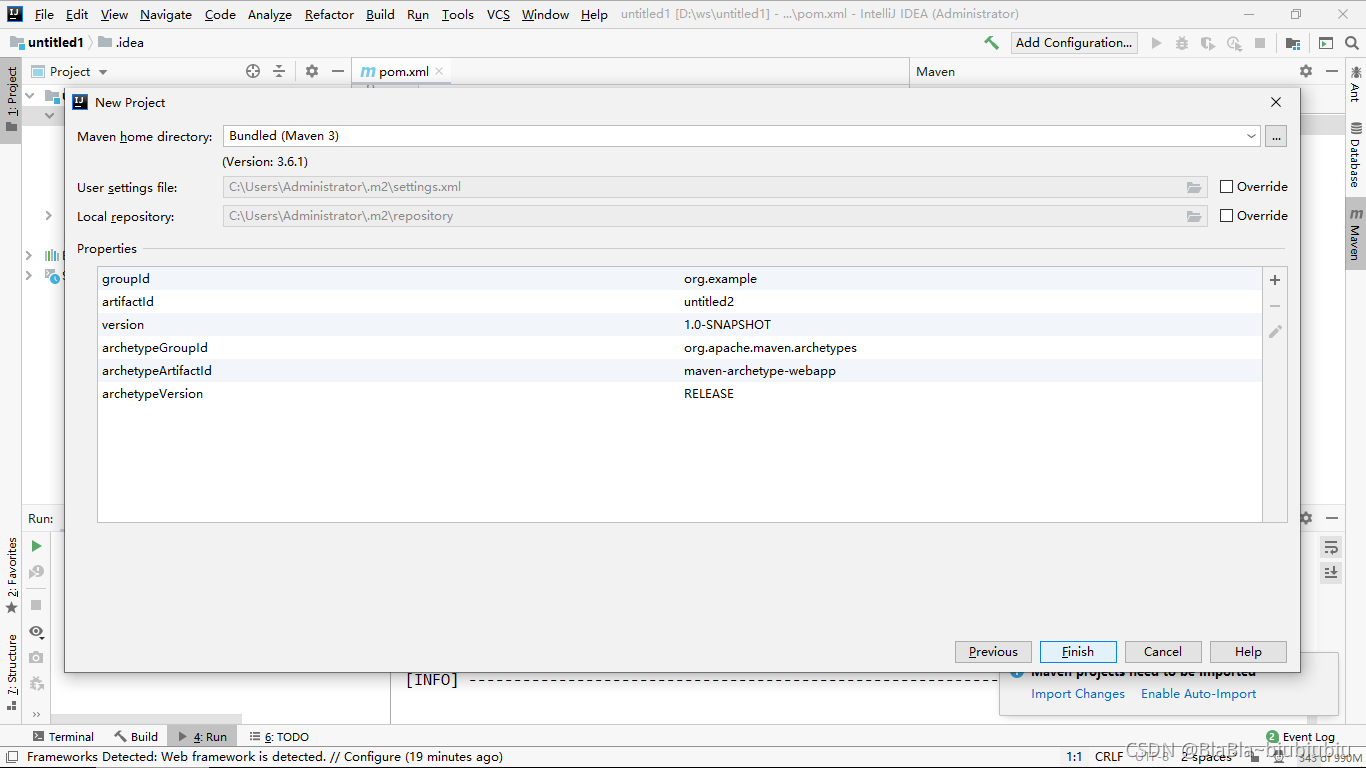
Task: Click folder icon in Local repository field
Action: coord(1194,216)
